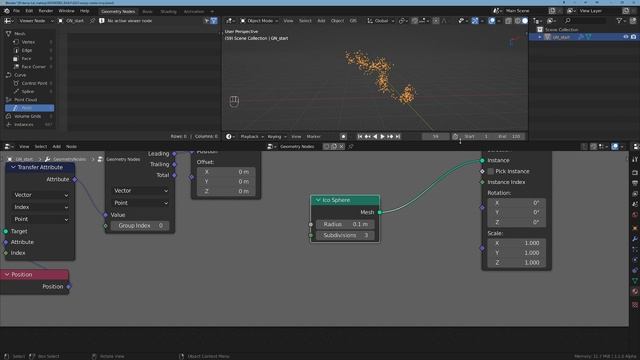Switch to Geometry Nodes workspace tab
The width and height of the screenshot is (640, 360).
tap(118, 11)
